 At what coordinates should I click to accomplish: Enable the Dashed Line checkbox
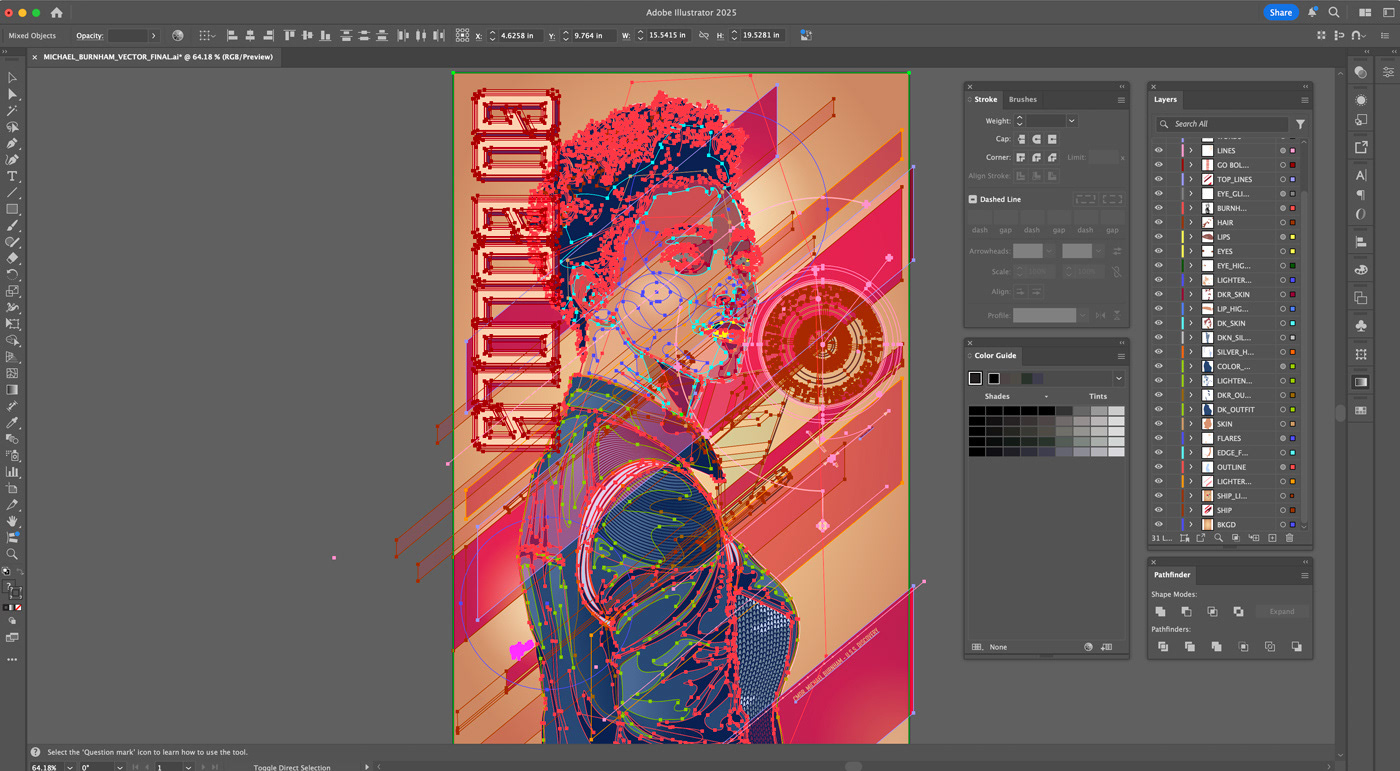click(x=973, y=199)
